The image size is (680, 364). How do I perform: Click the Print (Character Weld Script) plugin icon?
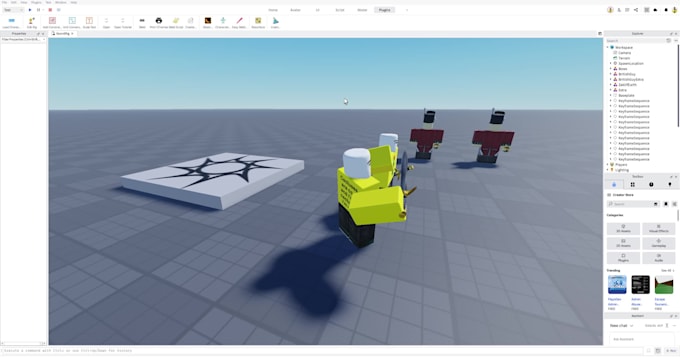(159, 22)
